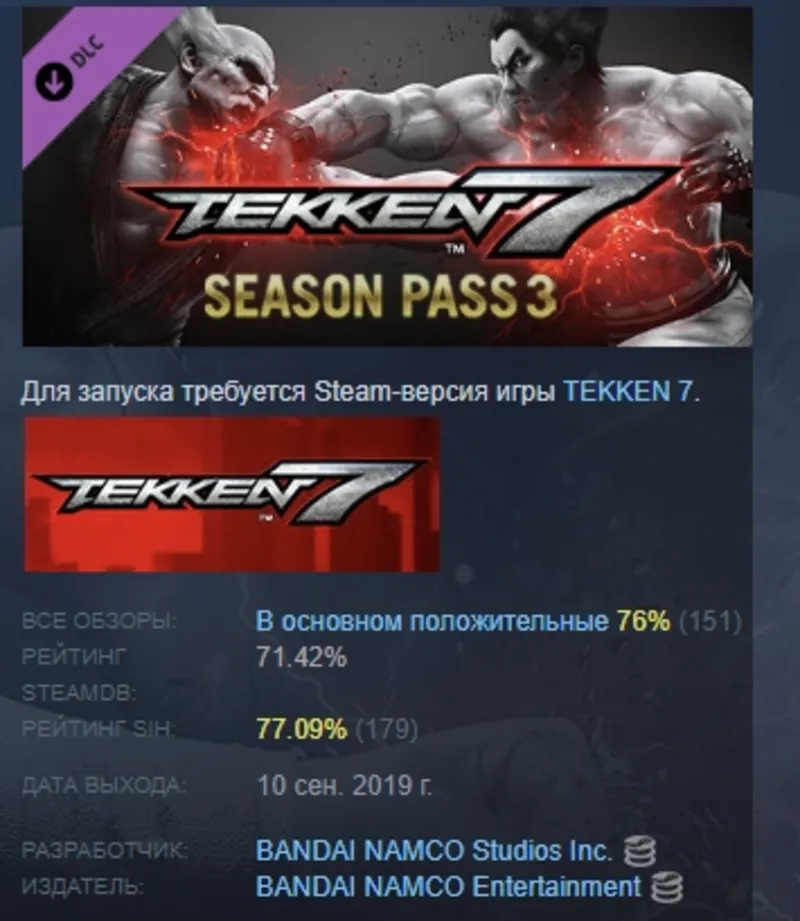The image size is (800, 921).
Task: Click the coin icon beside BANDAI NAMCO Entertainment
Action: coord(667,887)
